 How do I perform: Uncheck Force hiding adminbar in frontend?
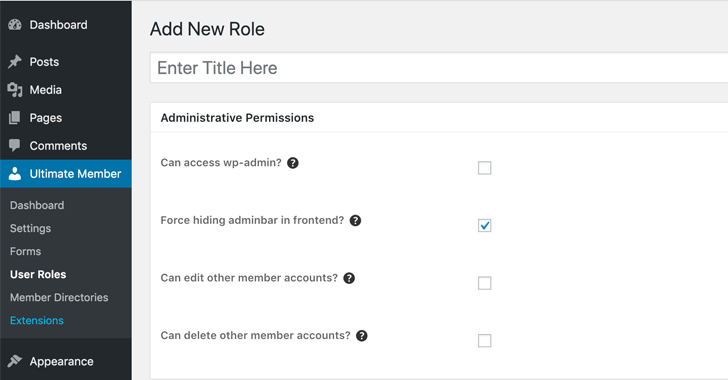[x=484, y=225]
